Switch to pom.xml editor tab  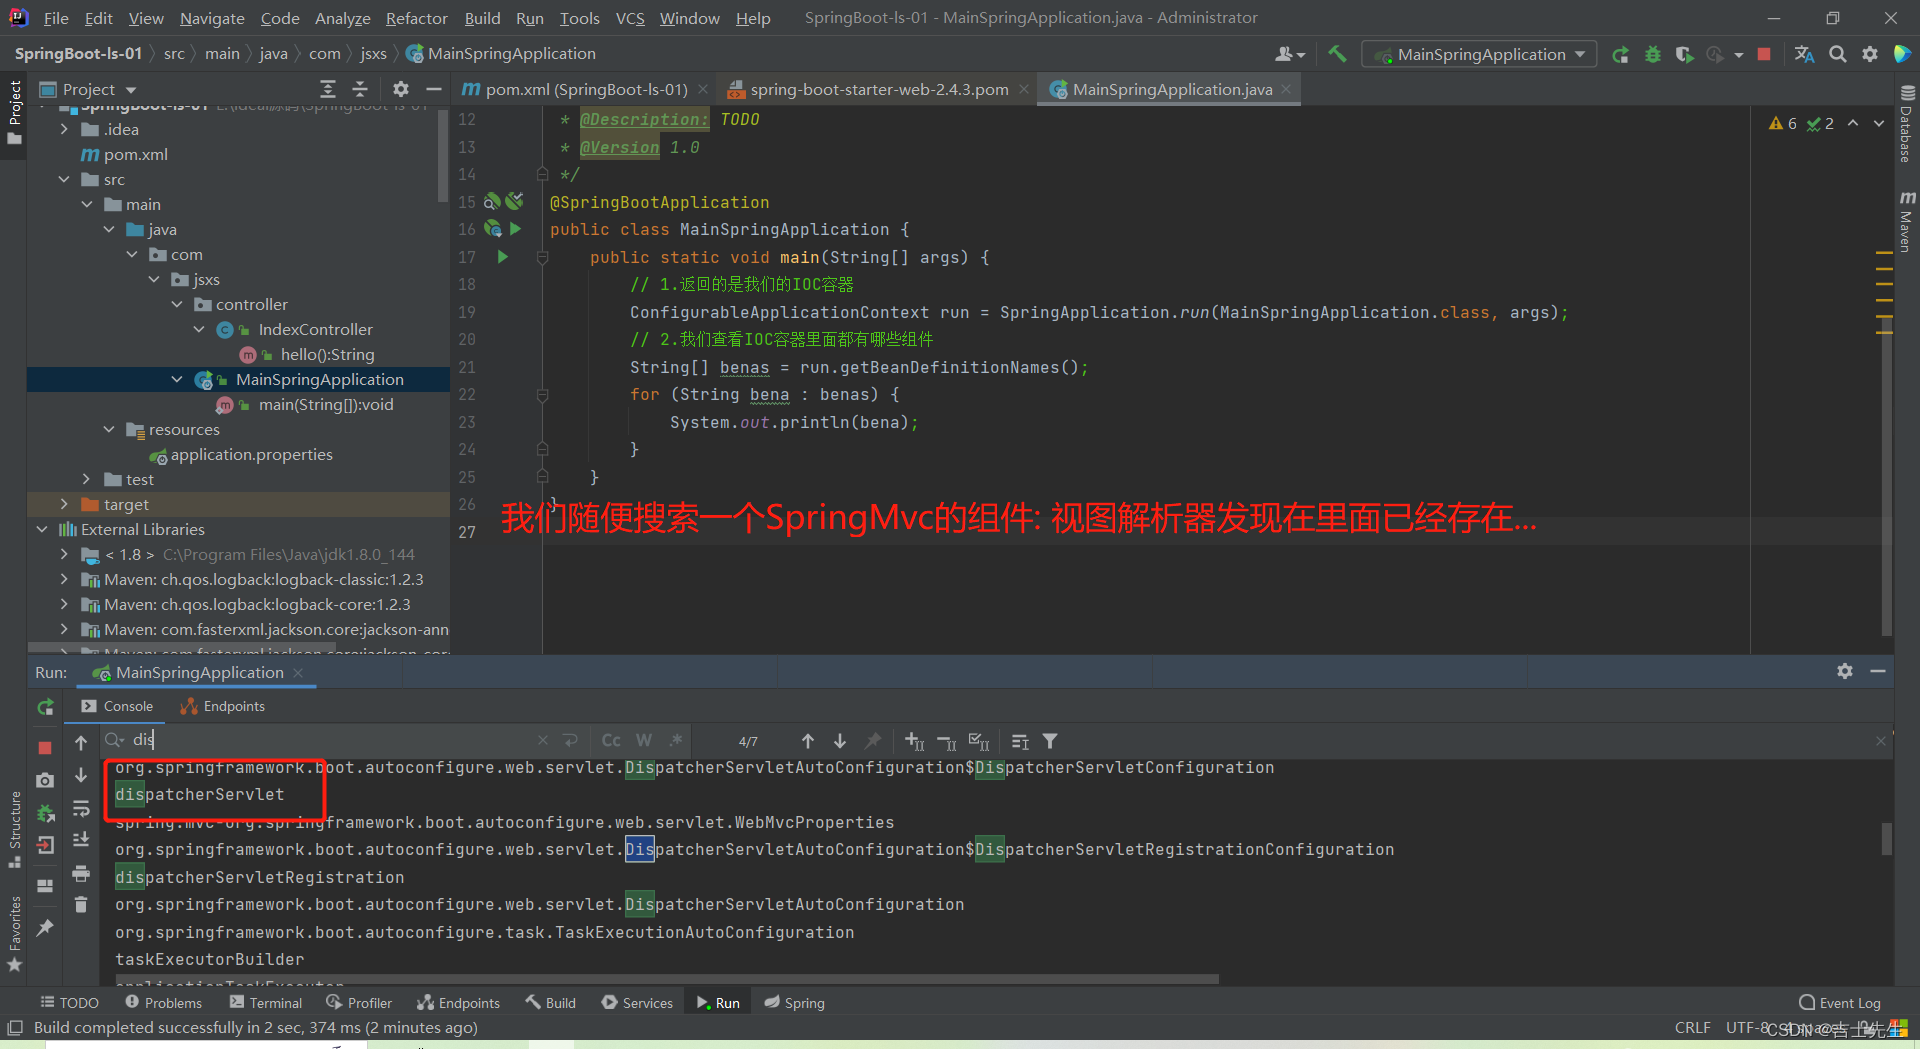point(585,89)
